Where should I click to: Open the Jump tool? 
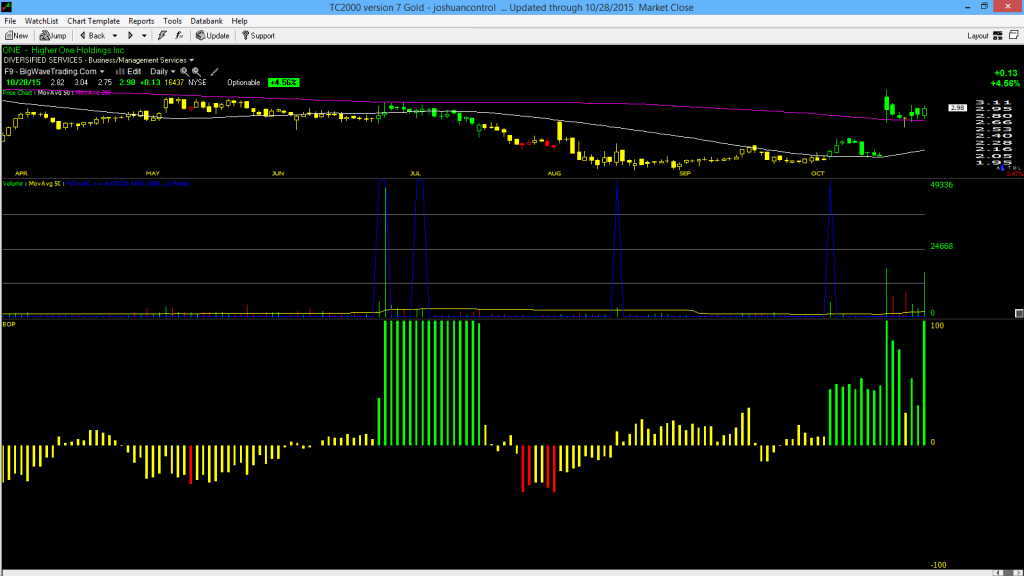point(53,36)
